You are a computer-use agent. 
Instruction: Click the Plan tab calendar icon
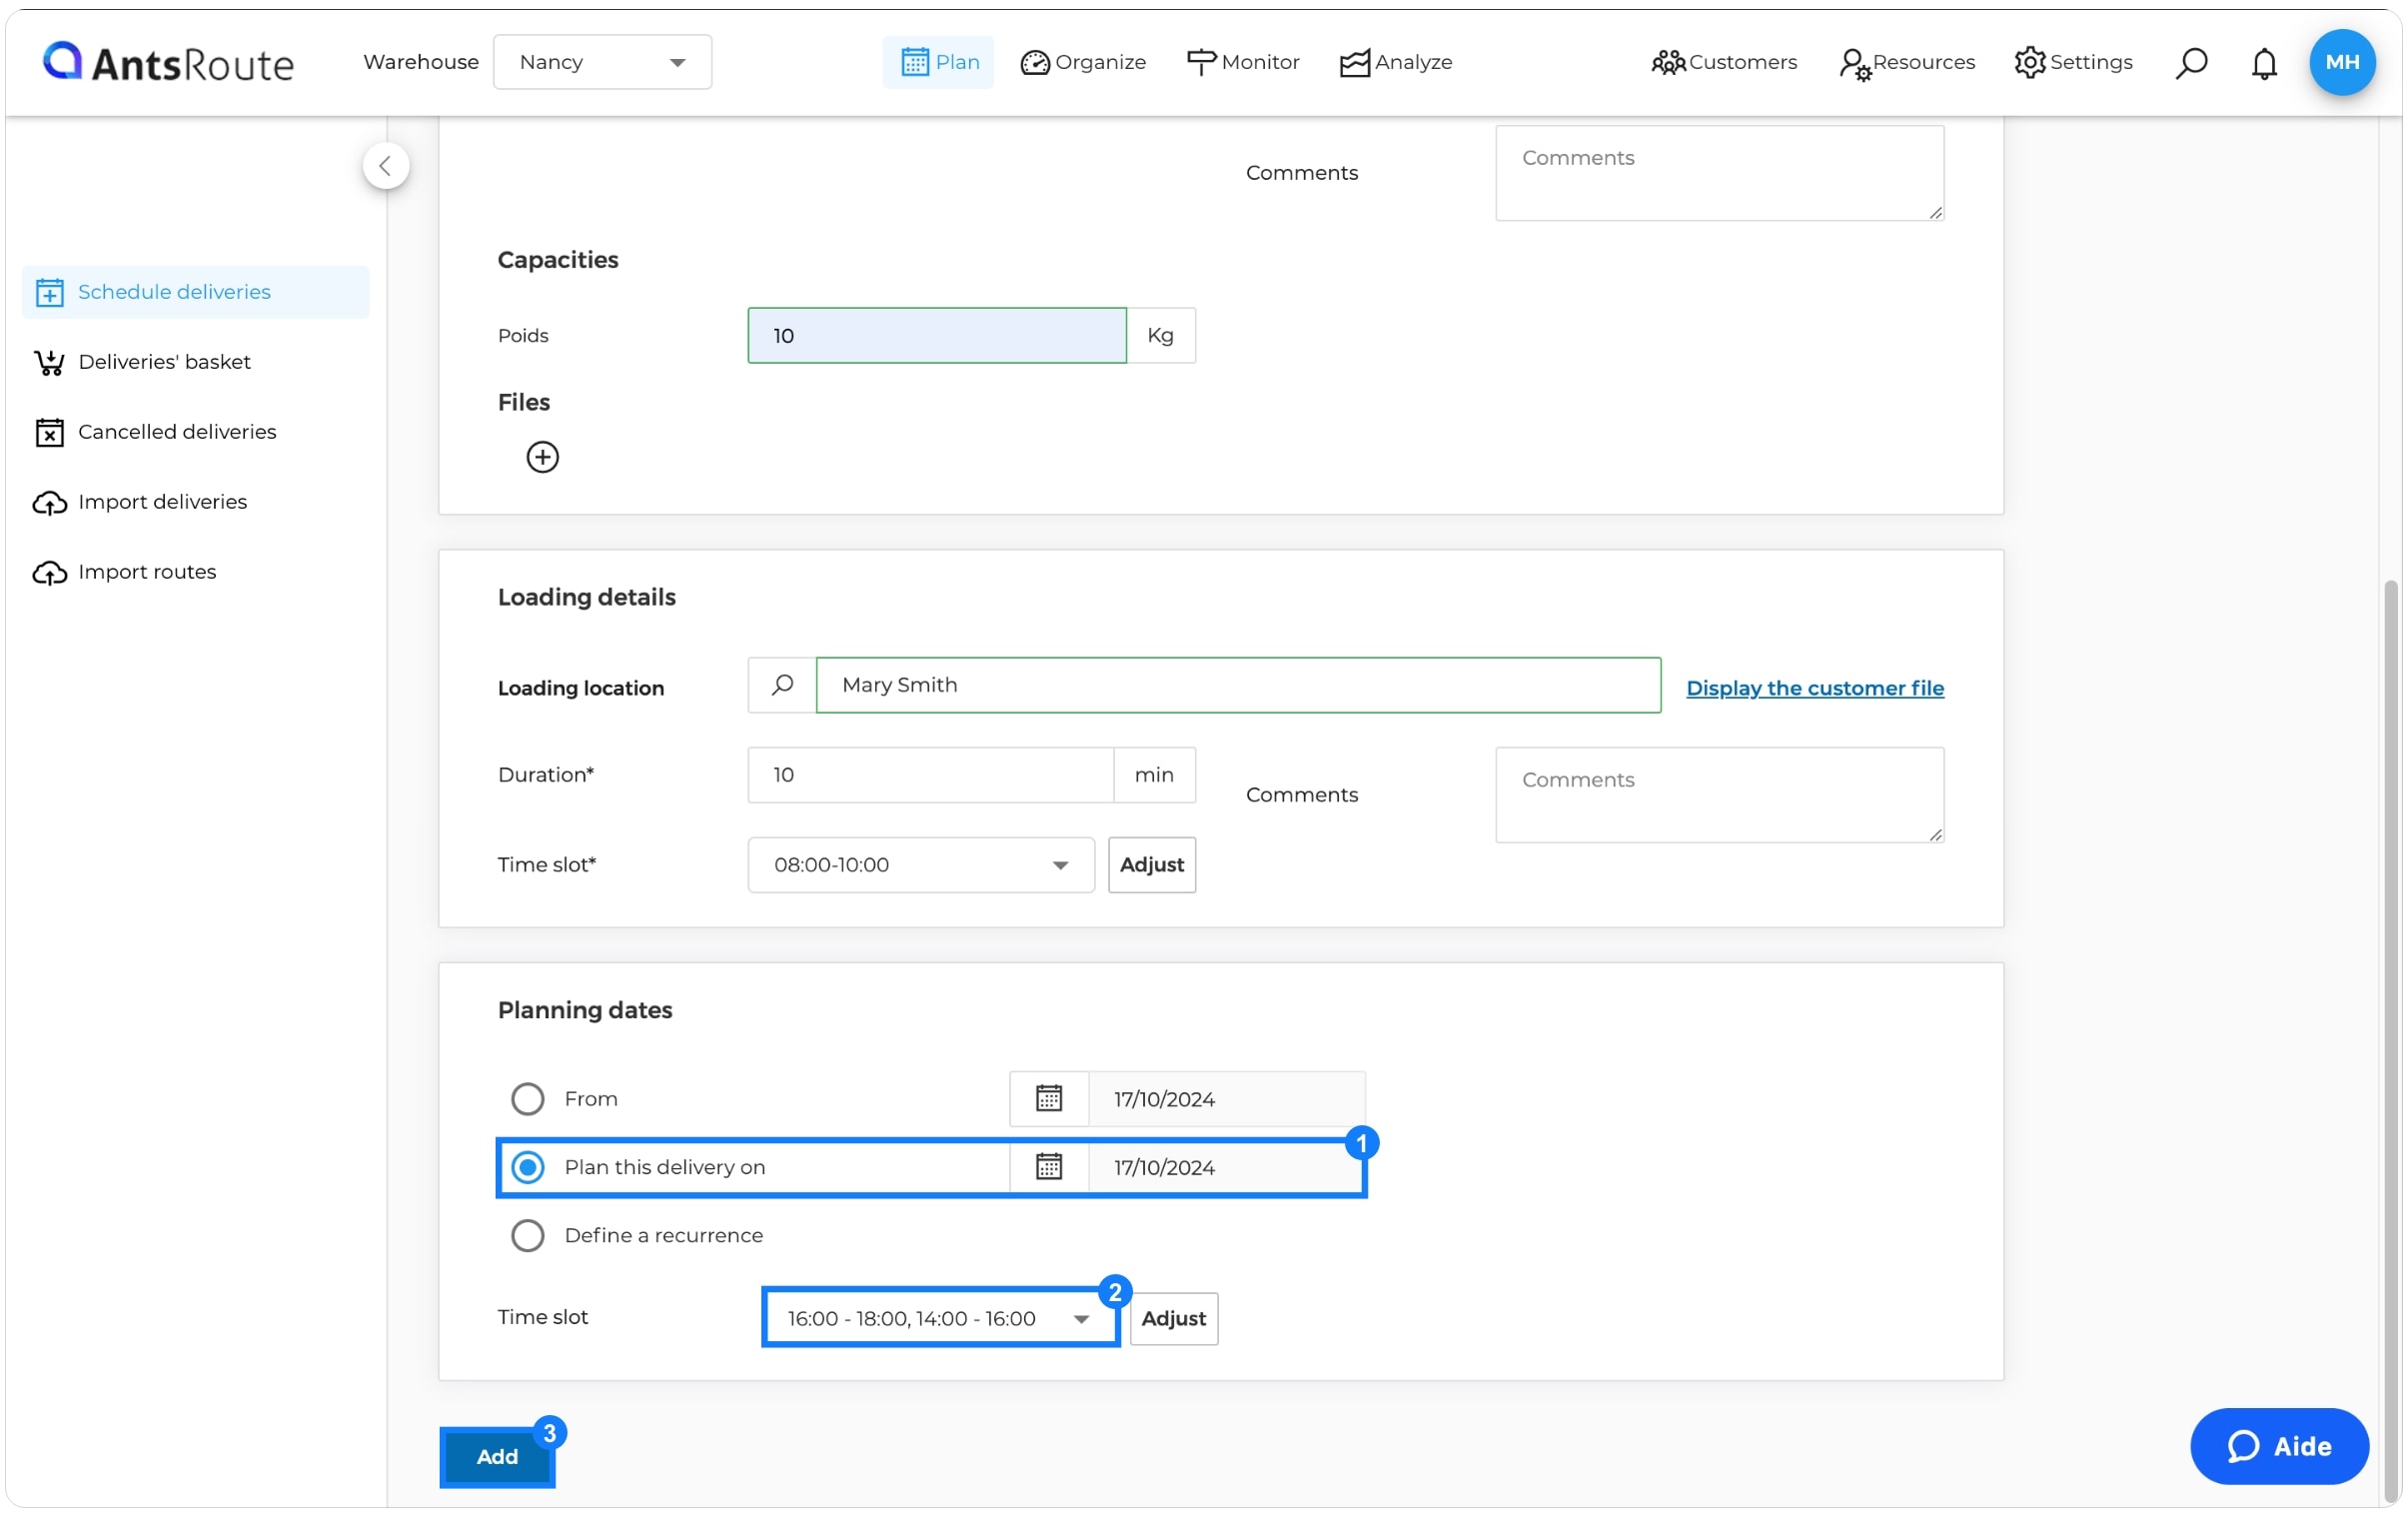914,62
